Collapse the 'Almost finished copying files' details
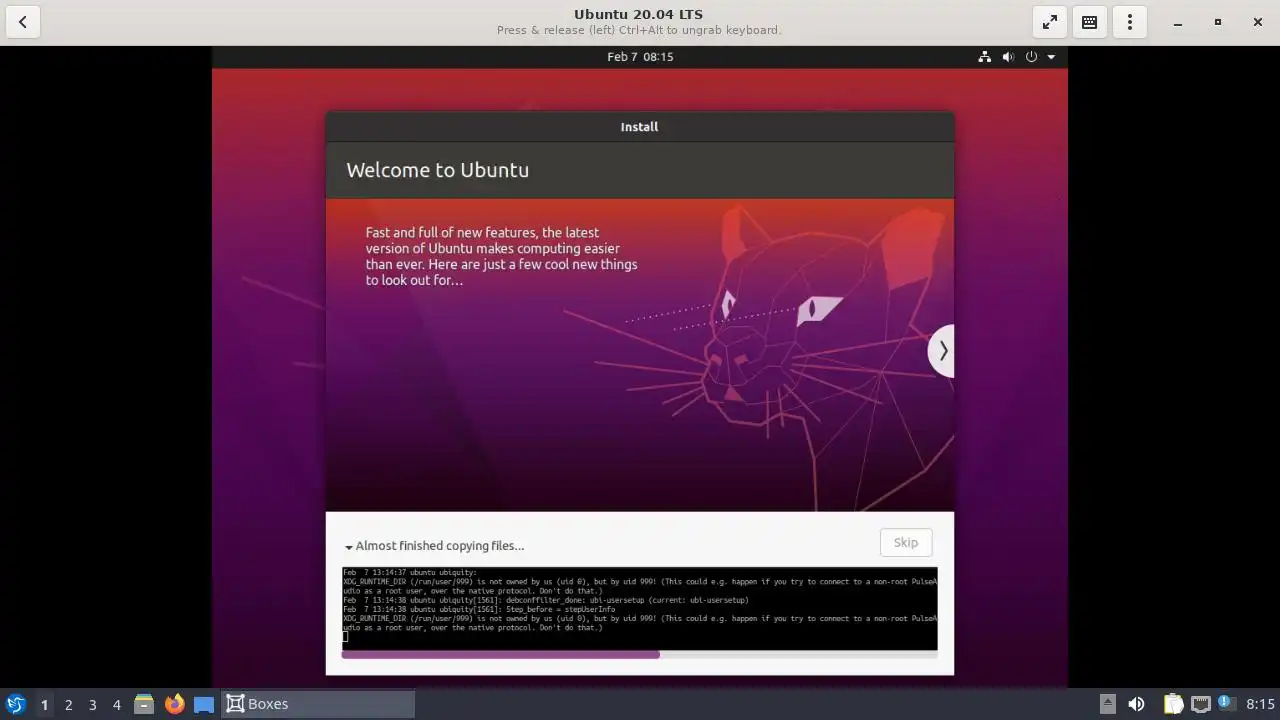 (x=434, y=546)
